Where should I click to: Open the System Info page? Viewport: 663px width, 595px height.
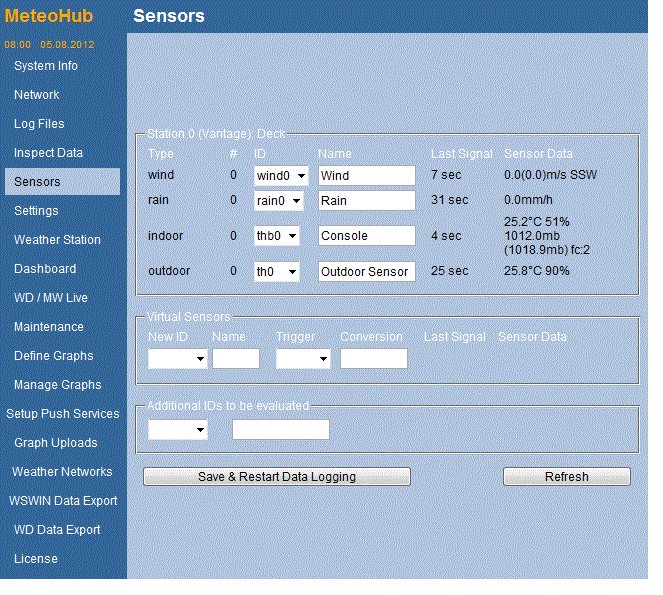[x=46, y=66]
